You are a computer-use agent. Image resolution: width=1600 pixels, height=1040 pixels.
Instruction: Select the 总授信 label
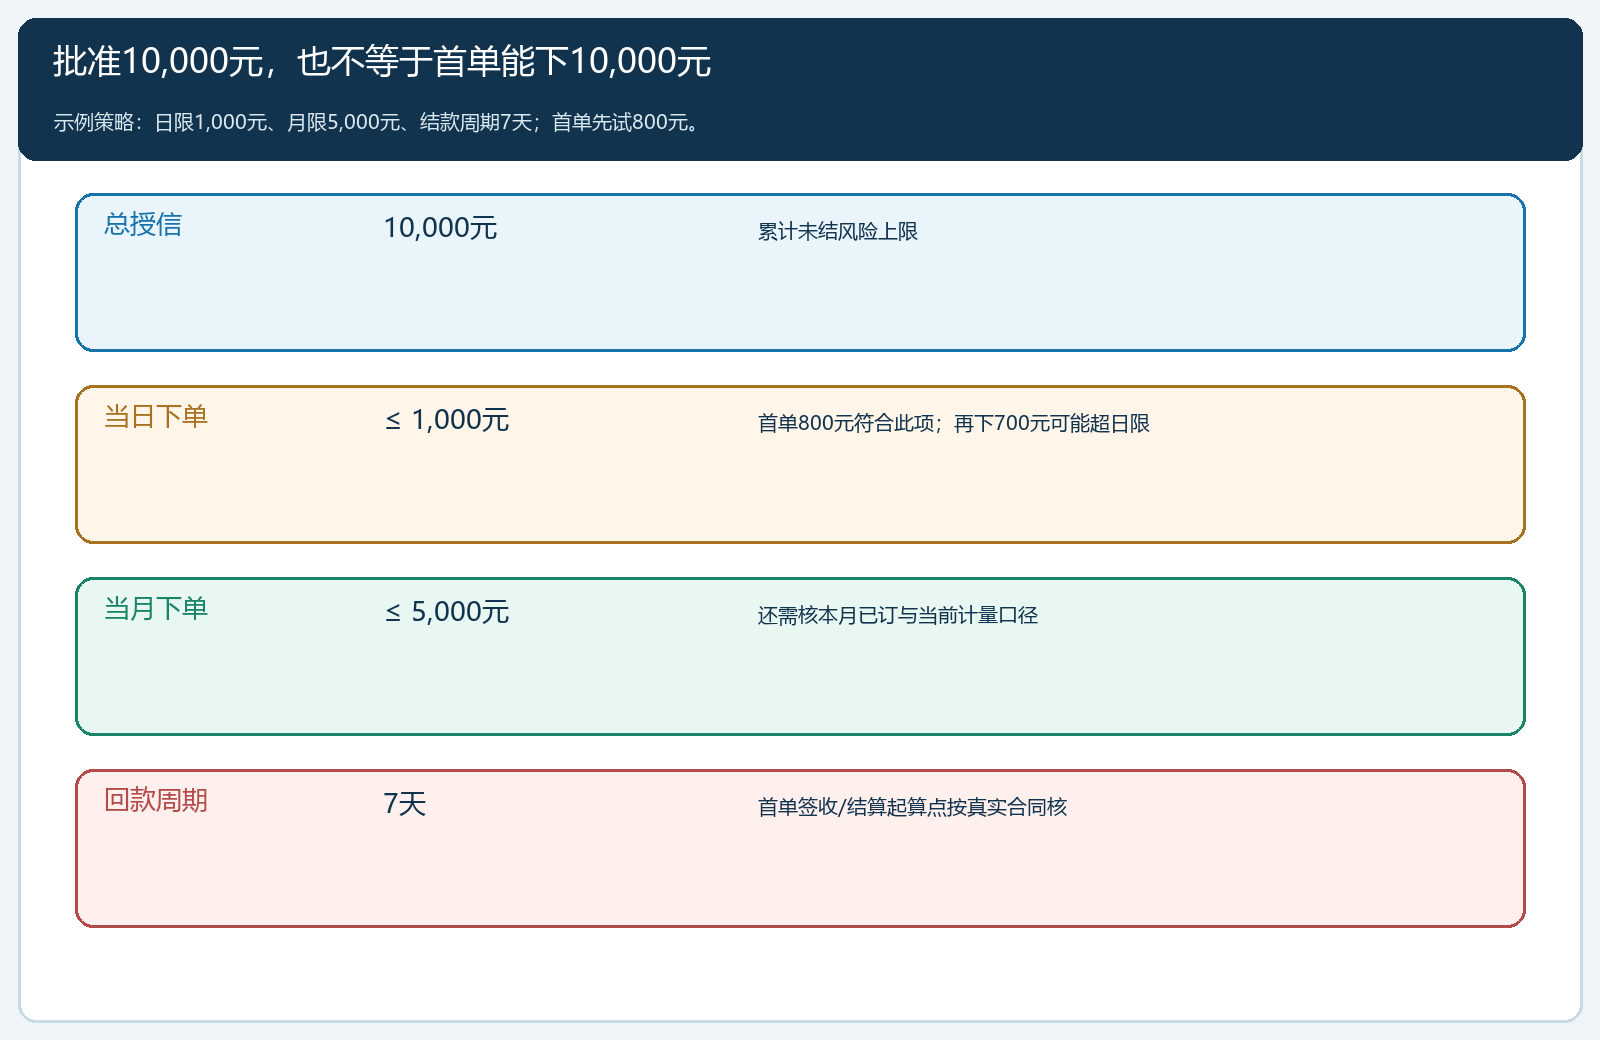point(143,224)
